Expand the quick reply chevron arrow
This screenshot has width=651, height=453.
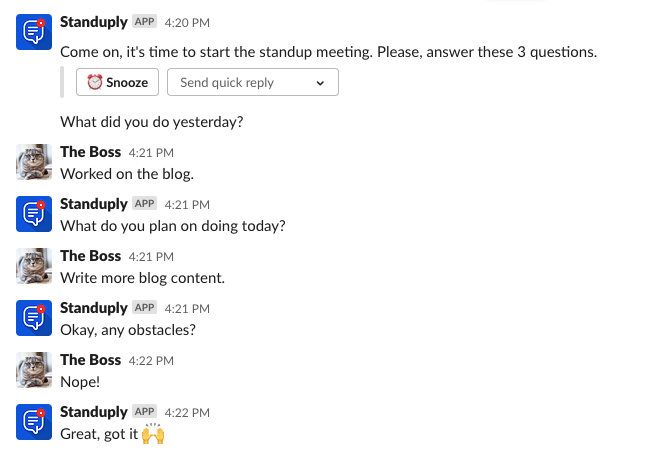point(320,83)
